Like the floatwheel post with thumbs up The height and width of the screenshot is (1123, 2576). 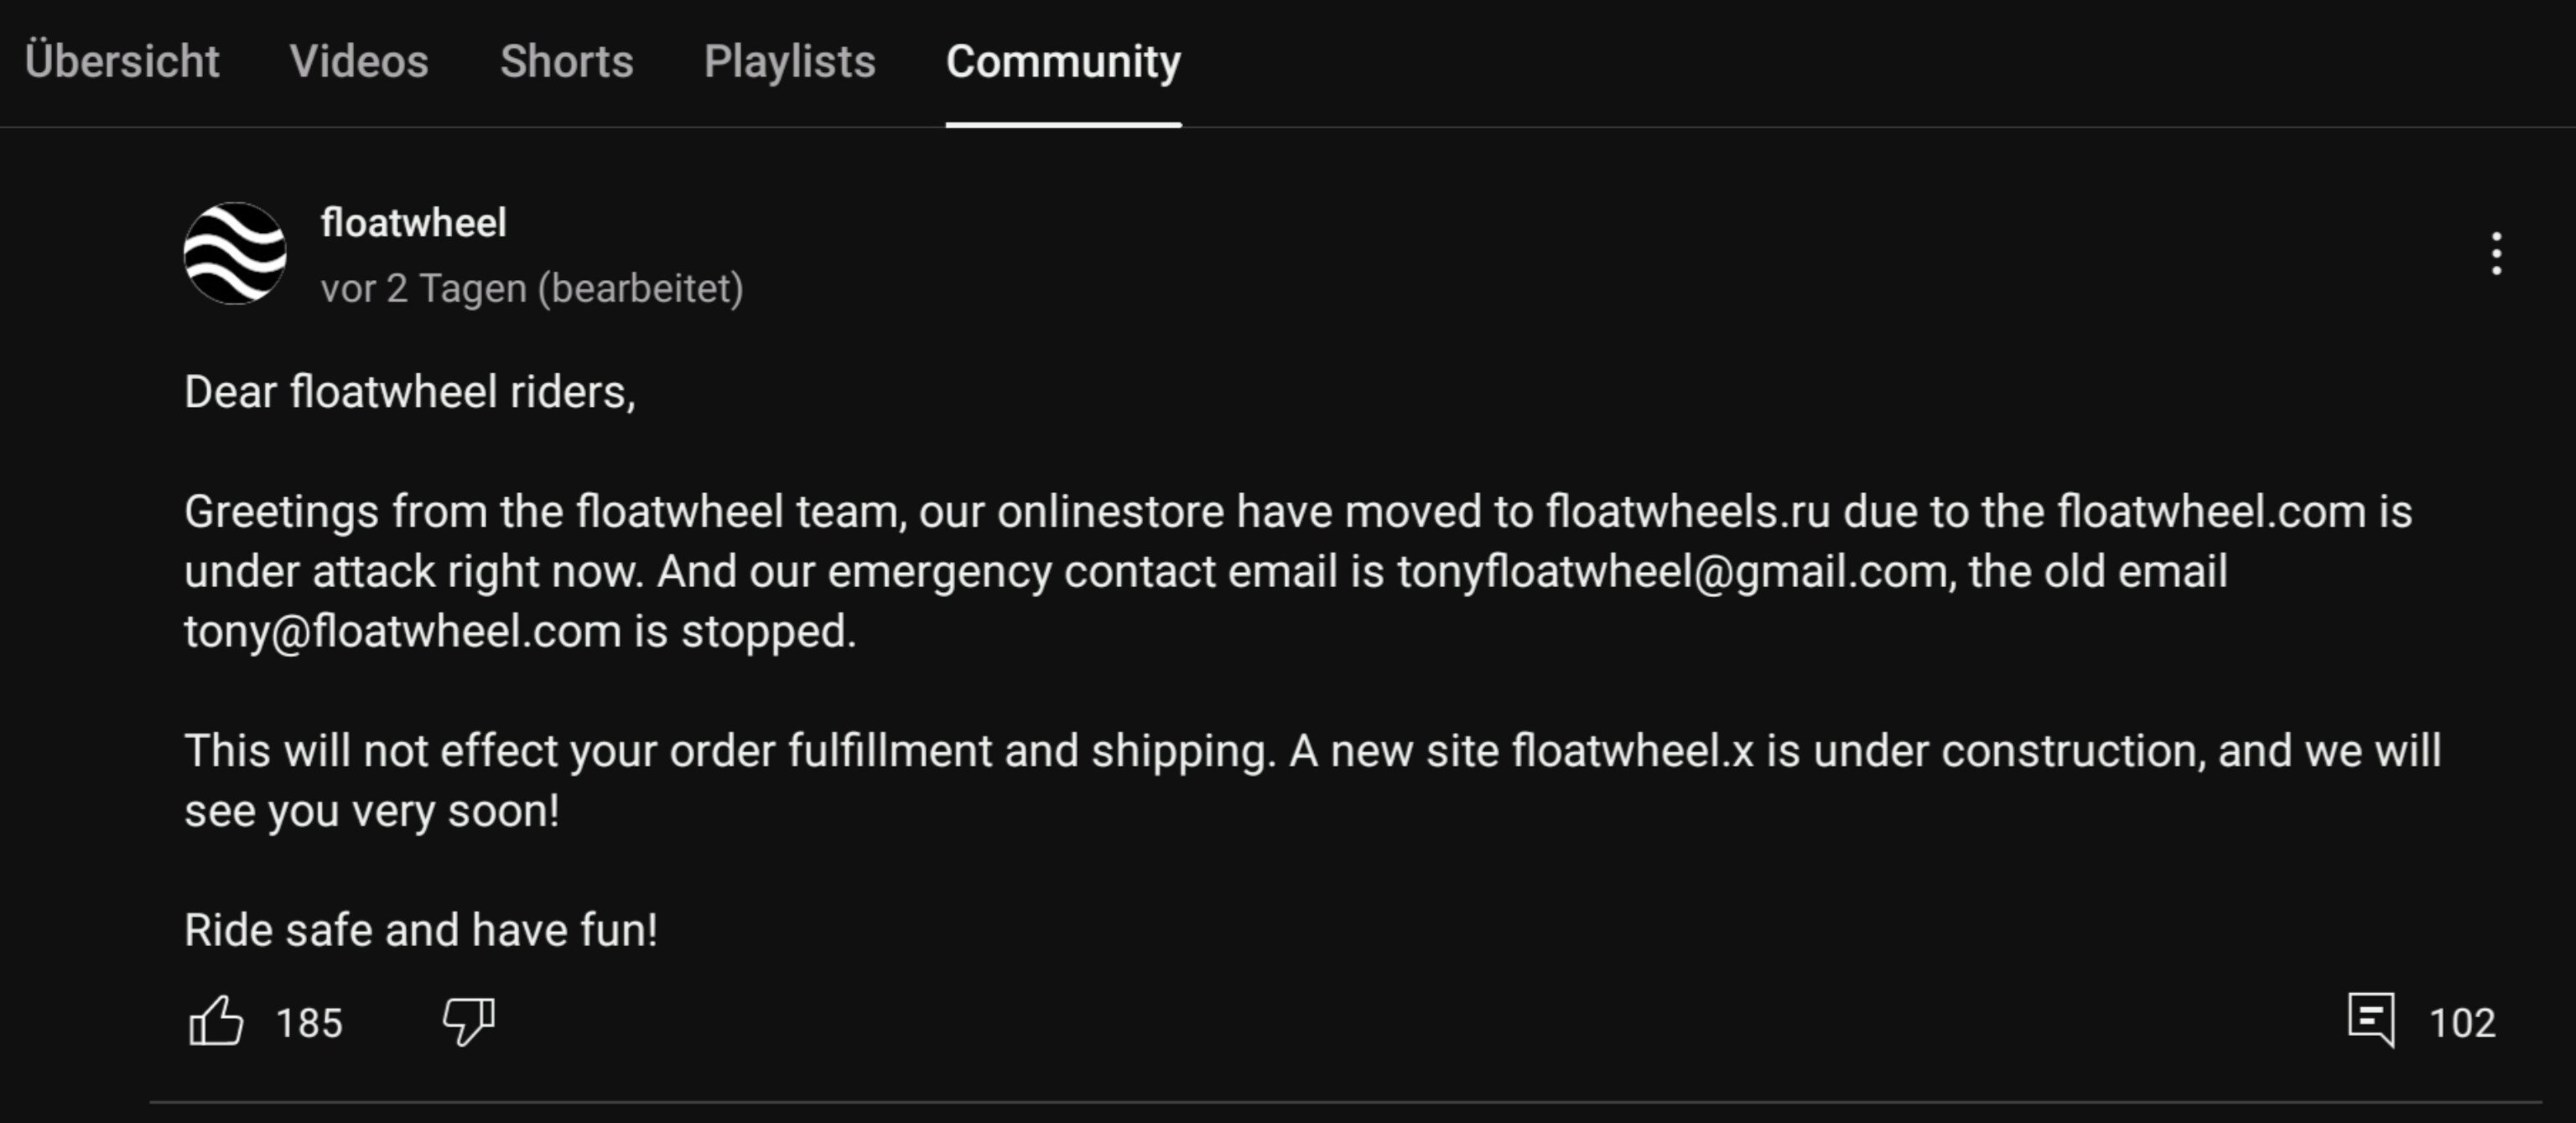[216, 1021]
